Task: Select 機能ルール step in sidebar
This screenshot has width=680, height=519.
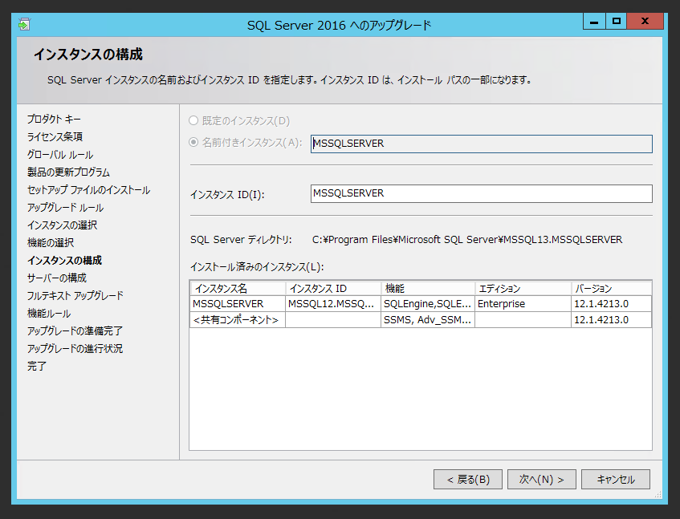Action: coord(49,313)
